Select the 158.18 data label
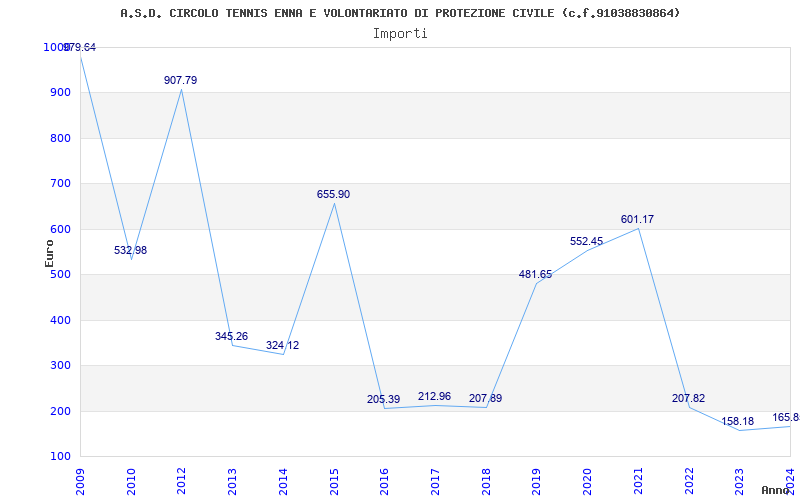The width and height of the screenshot is (800, 500). (737, 422)
